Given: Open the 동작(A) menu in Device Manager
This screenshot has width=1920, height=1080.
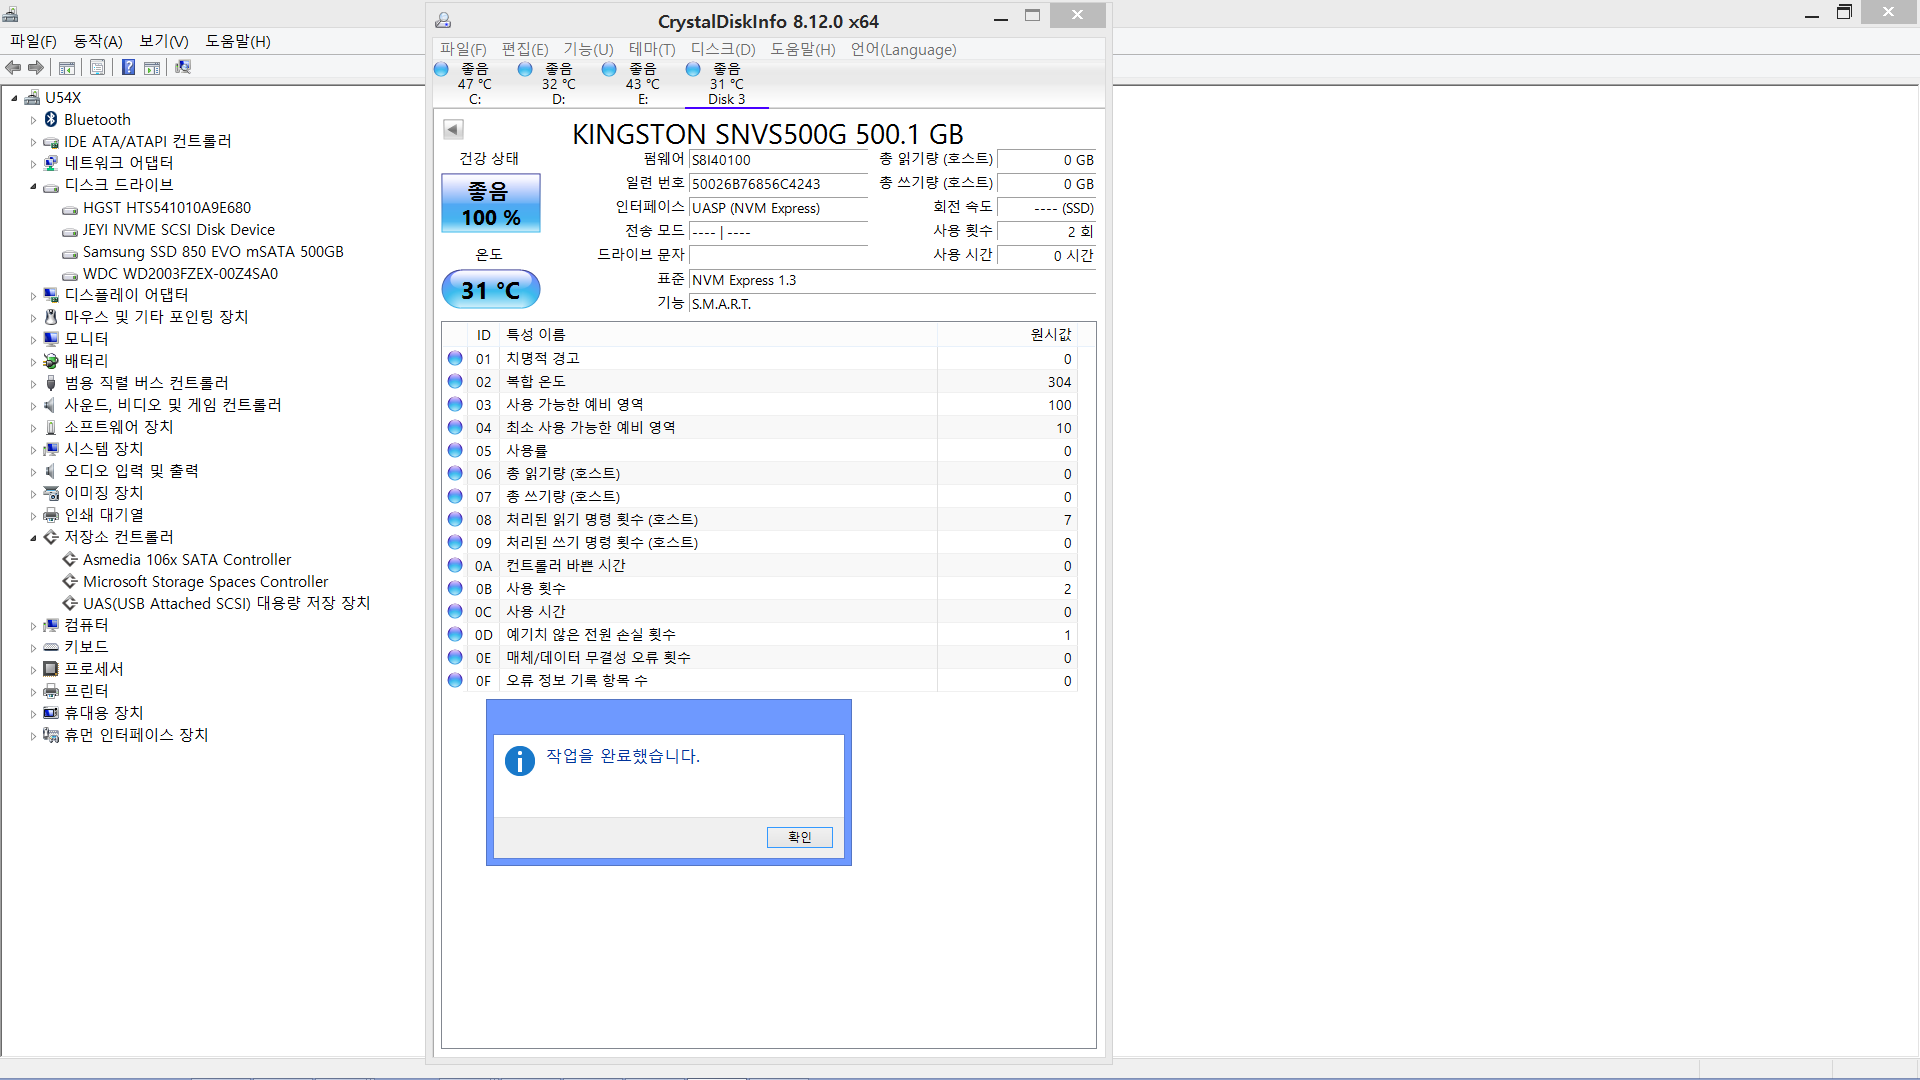Looking at the screenshot, I should coord(98,41).
